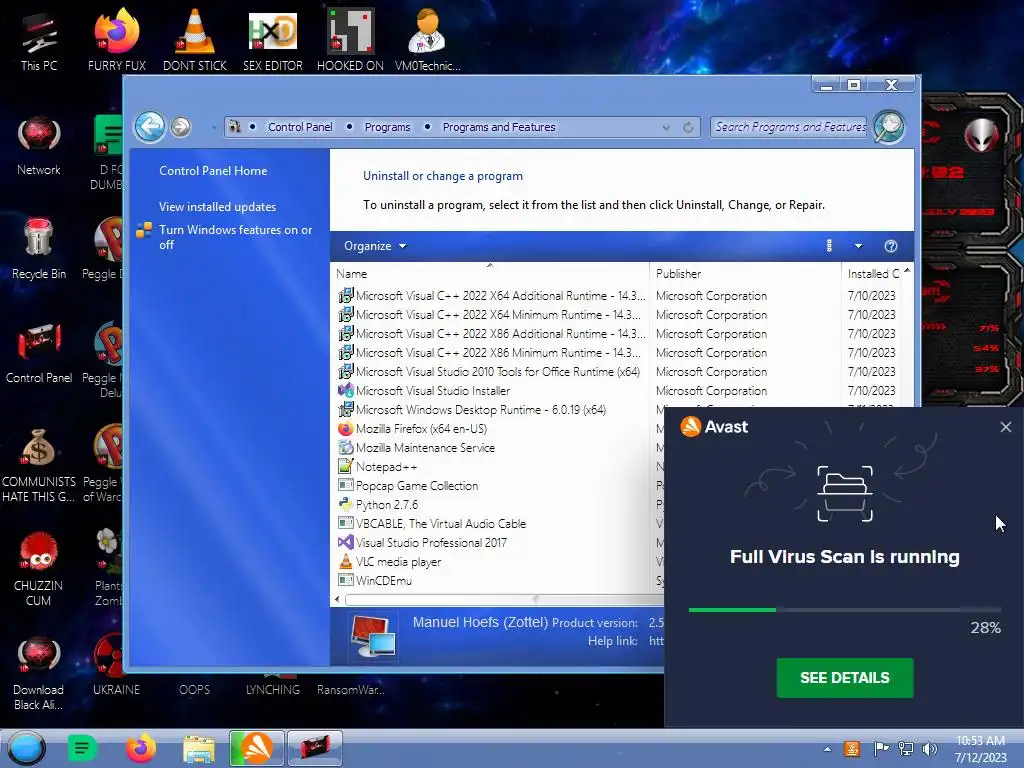Open Control Panel Home link
1024x768 pixels.
pos(213,171)
